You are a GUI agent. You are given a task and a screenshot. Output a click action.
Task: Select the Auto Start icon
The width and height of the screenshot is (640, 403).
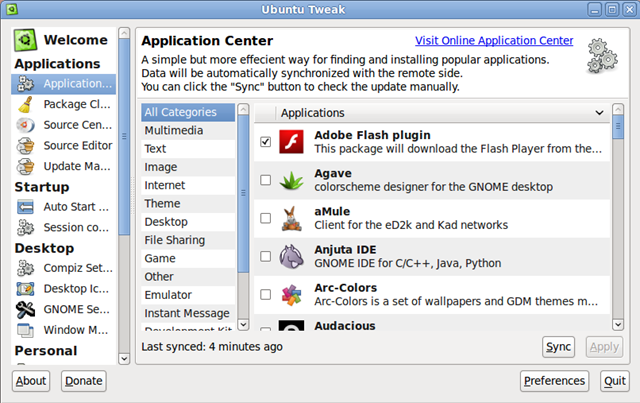tap(25, 207)
